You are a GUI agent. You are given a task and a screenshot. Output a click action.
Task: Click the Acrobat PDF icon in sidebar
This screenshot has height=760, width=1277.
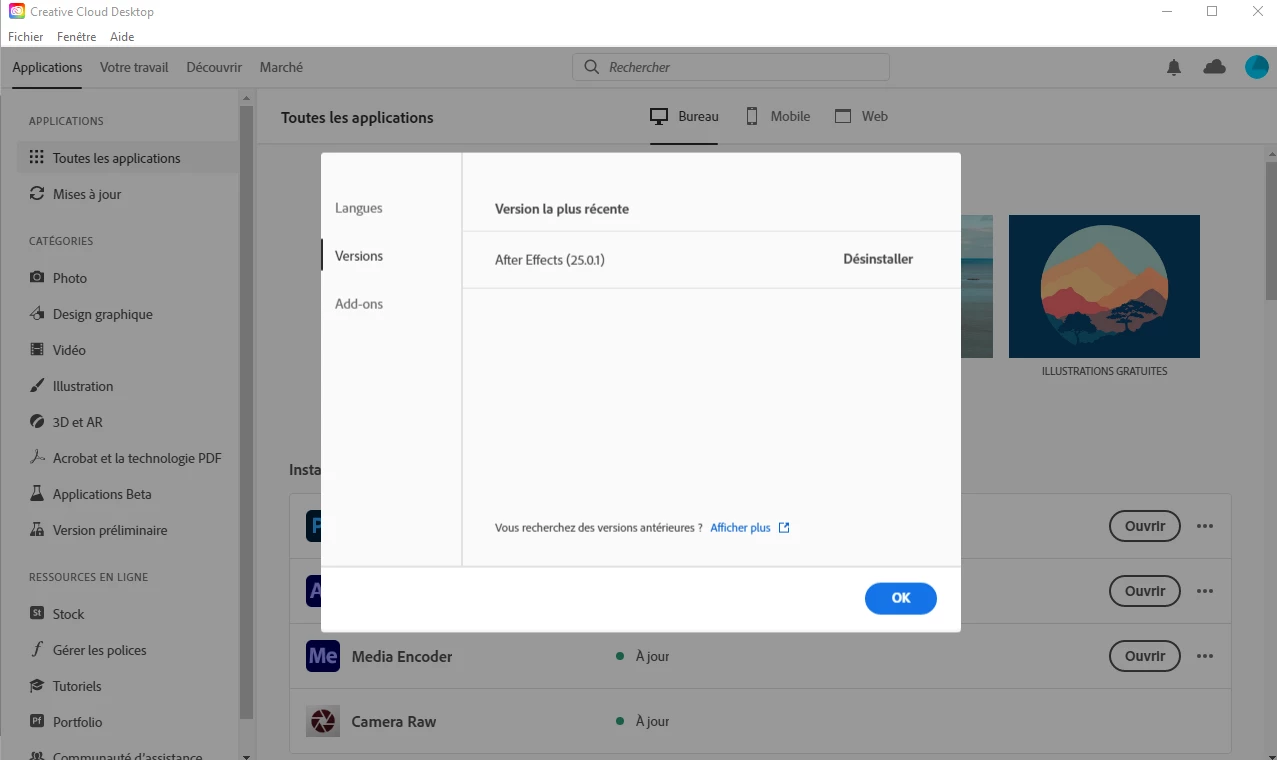(37, 458)
